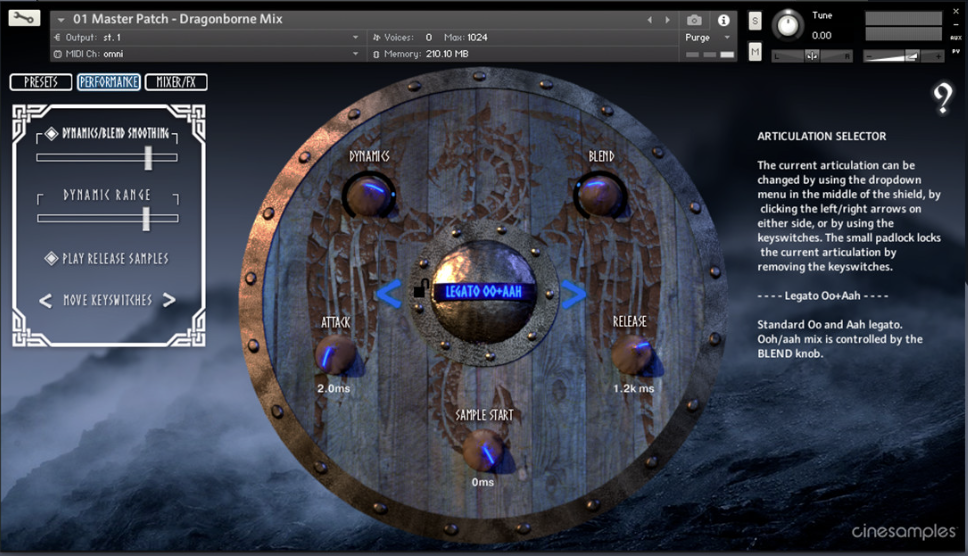The height and width of the screenshot is (556, 968).
Task: Go to the previous instrument patch arrow
Action: [x=649, y=20]
